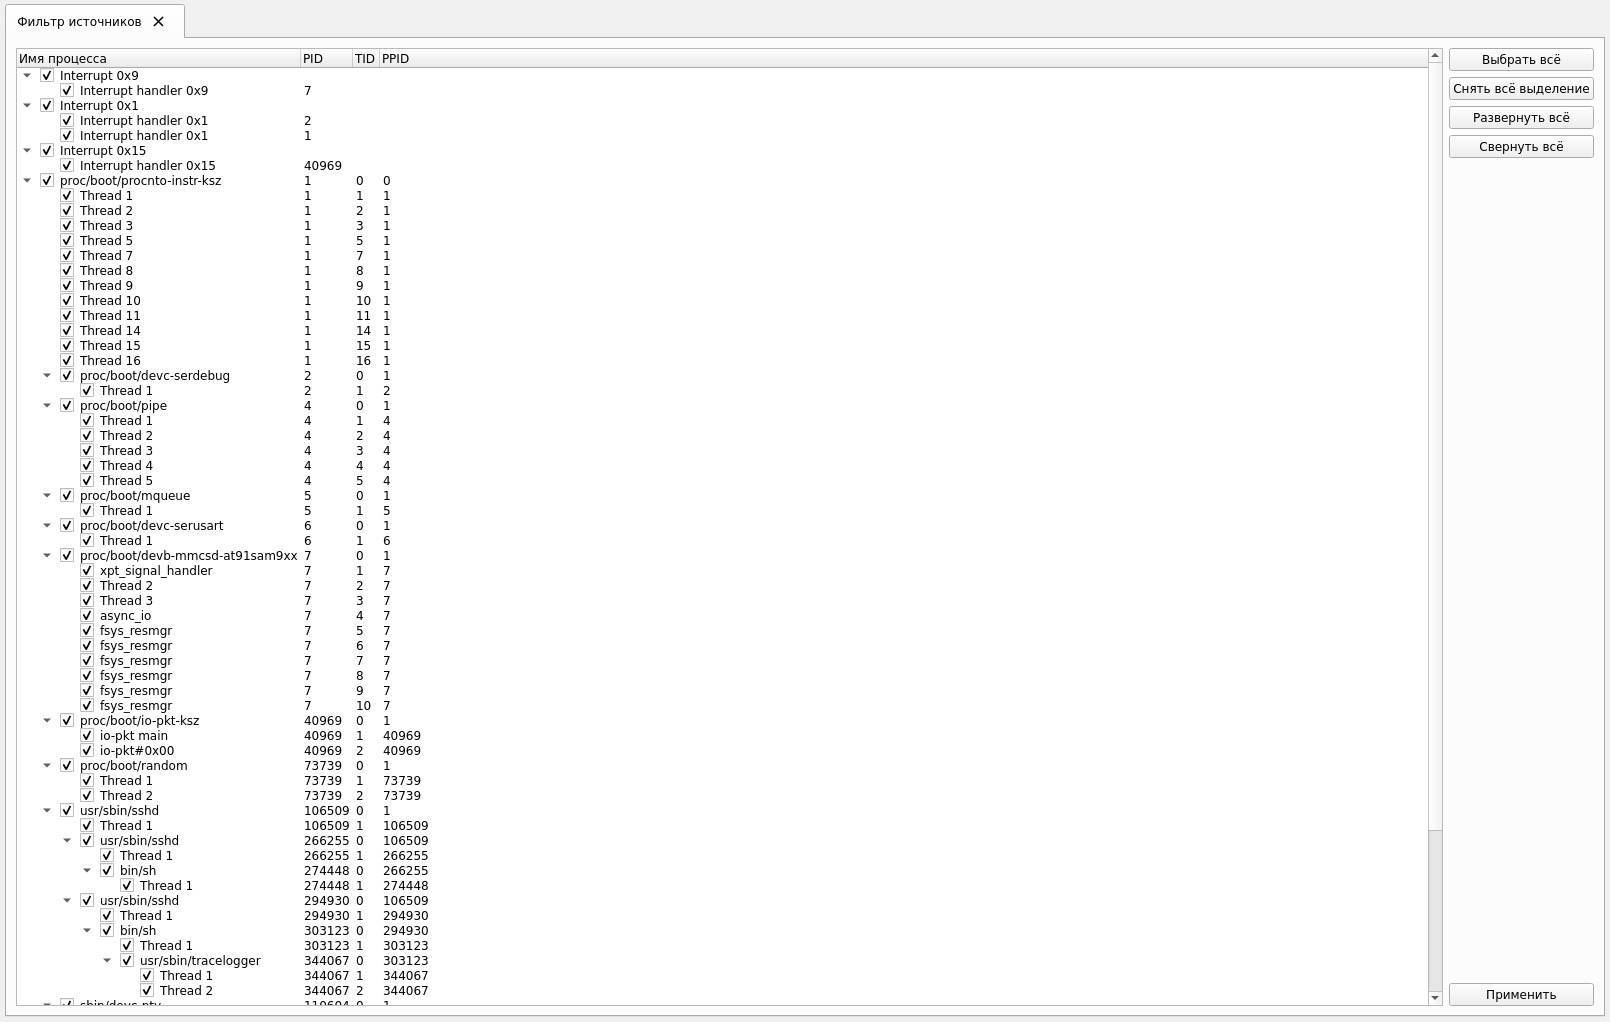
Task: Collapse everything with Свернуть всё
Action: pyautogui.click(x=1520, y=147)
